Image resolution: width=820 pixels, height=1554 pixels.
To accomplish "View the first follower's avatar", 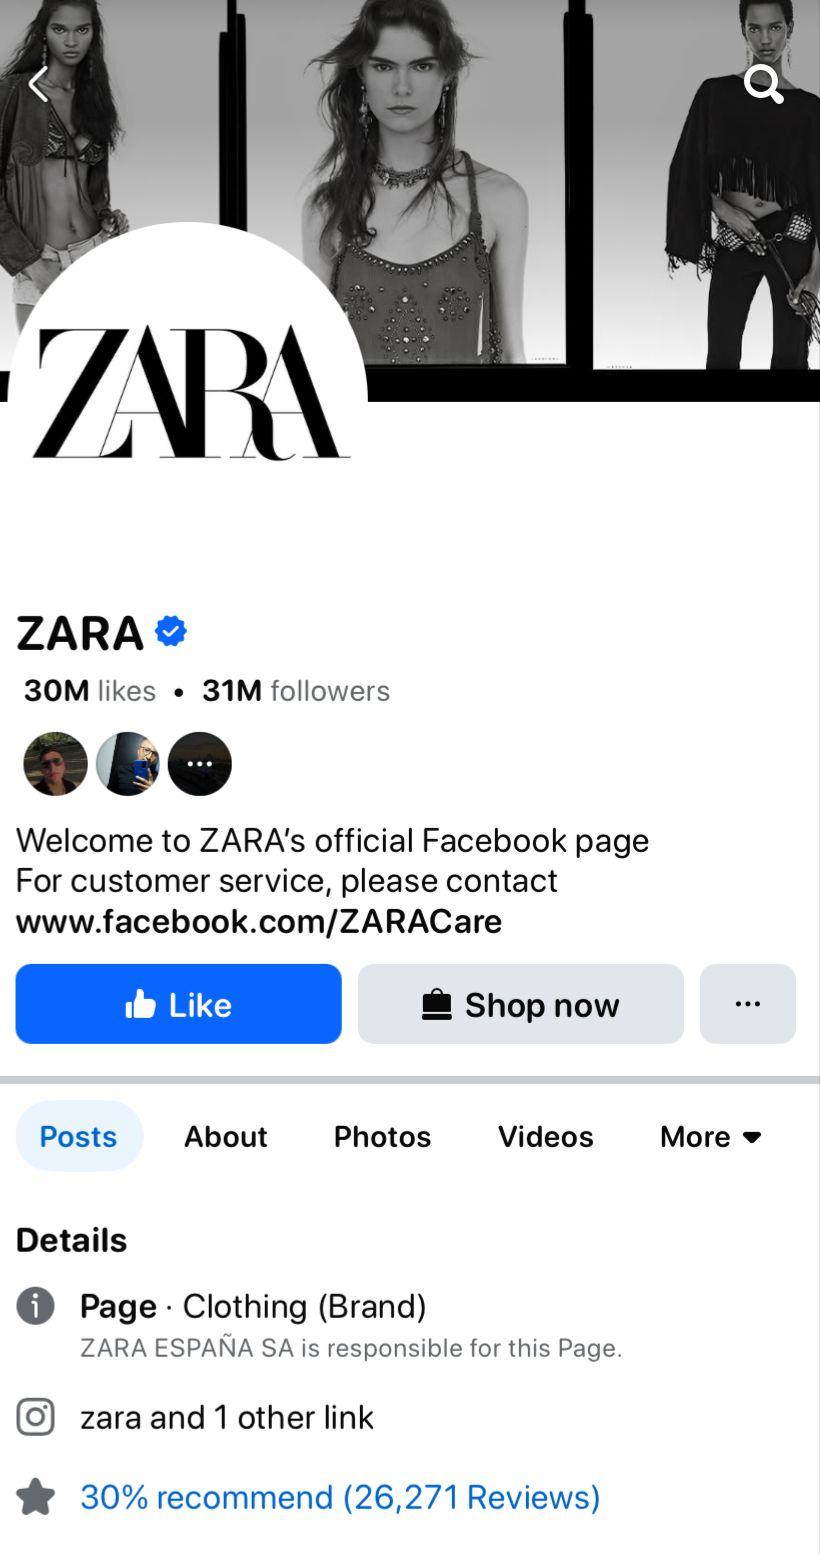I will click(x=56, y=764).
